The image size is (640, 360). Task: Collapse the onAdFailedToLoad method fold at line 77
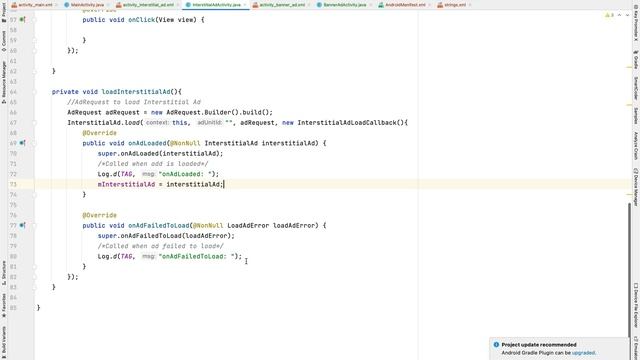click(35, 225)
